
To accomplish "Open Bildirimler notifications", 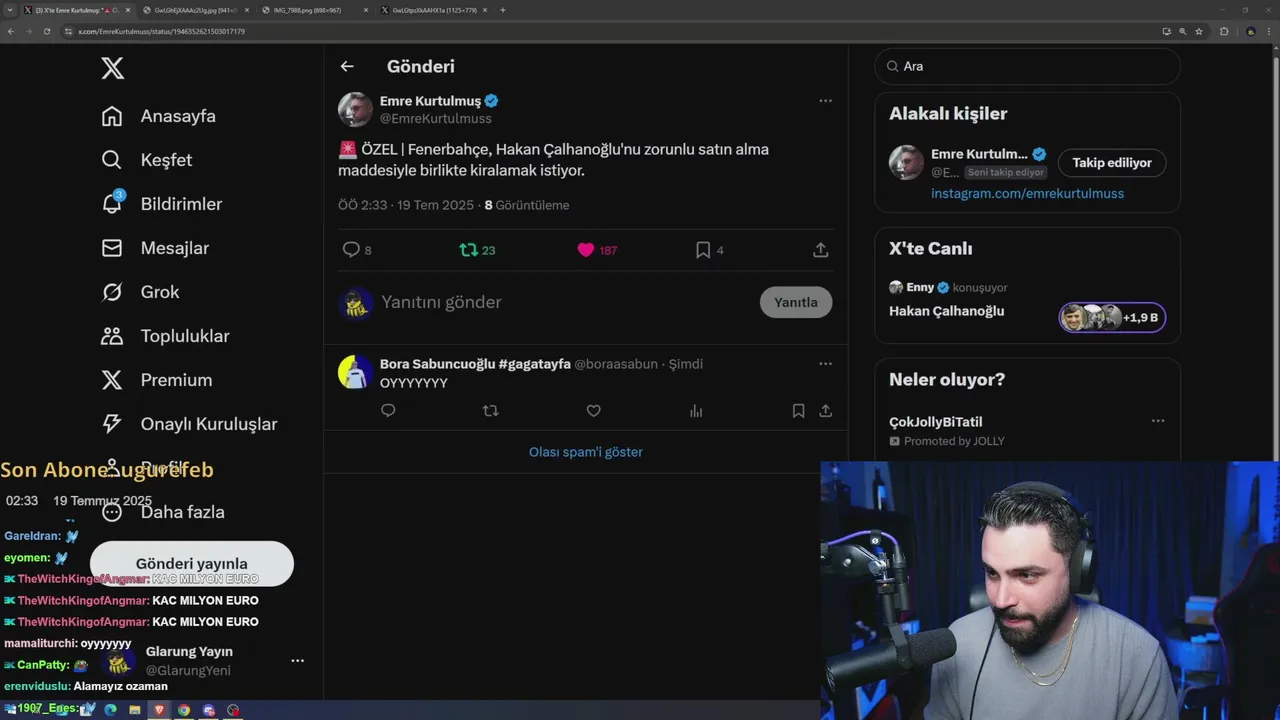I will pos(162,204).
